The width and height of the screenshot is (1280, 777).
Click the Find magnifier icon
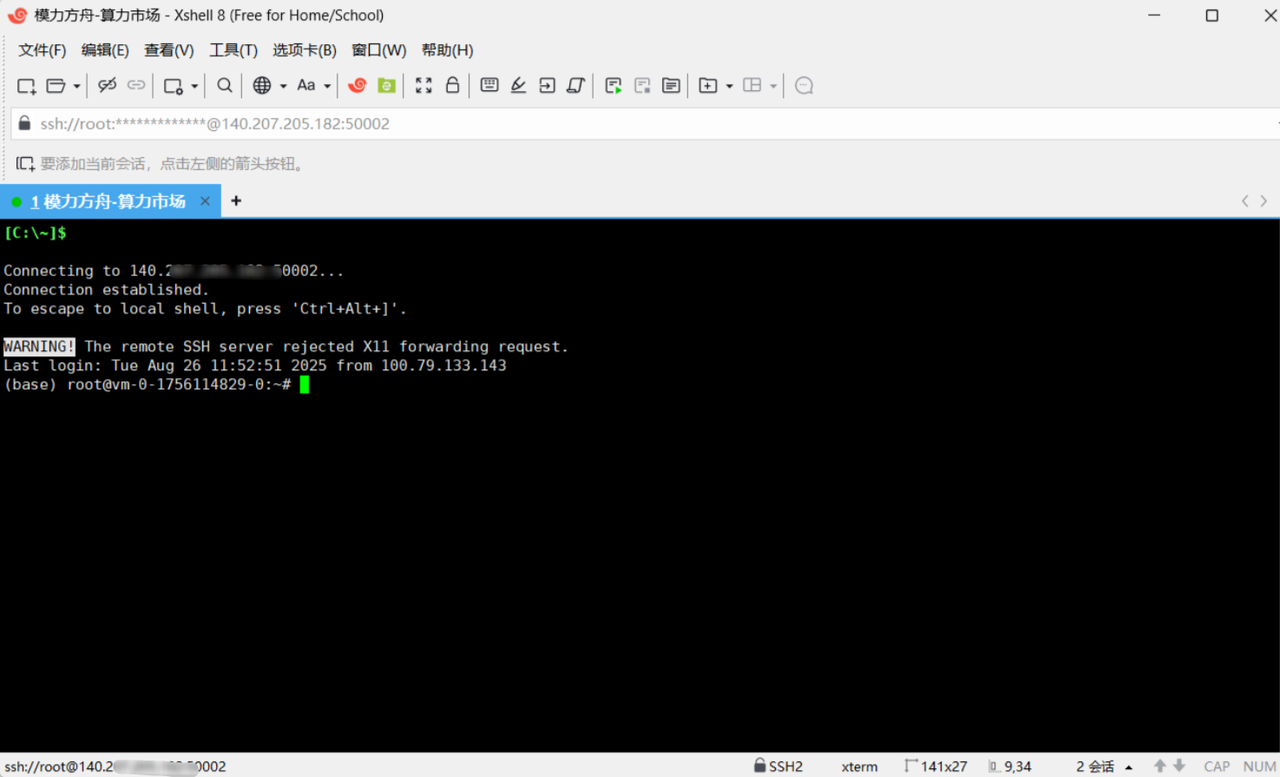pos(225,86)
